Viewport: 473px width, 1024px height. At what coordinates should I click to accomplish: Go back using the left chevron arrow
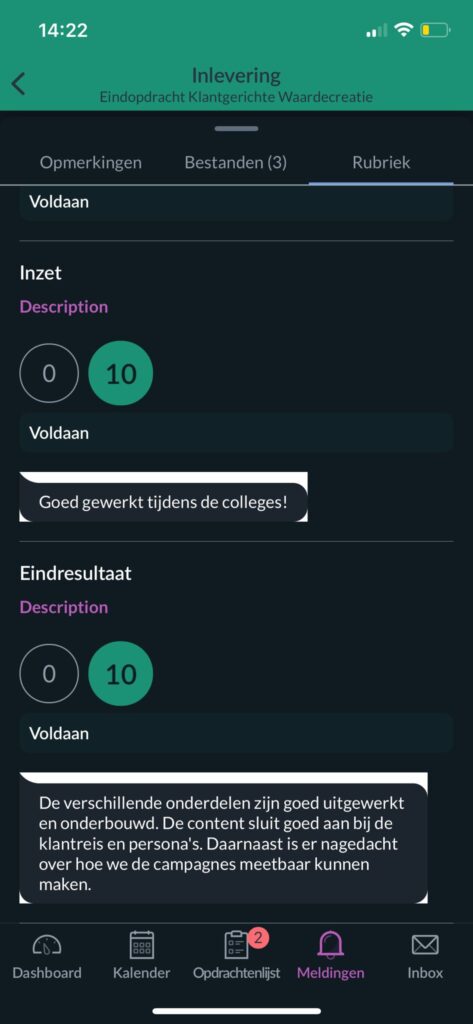pos(19,84)
